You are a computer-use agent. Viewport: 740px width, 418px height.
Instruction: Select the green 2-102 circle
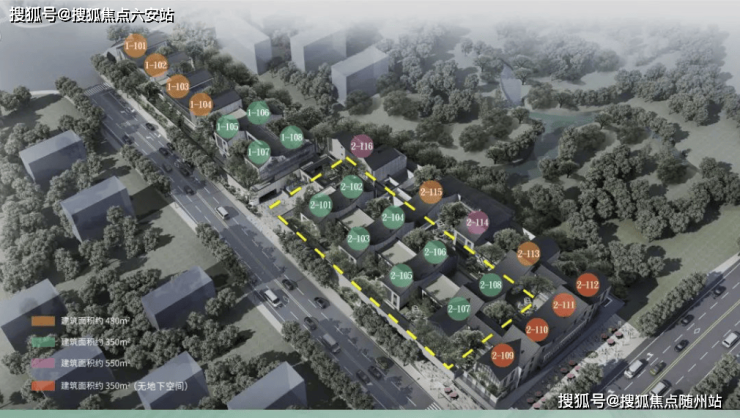[x=352, y=187]
